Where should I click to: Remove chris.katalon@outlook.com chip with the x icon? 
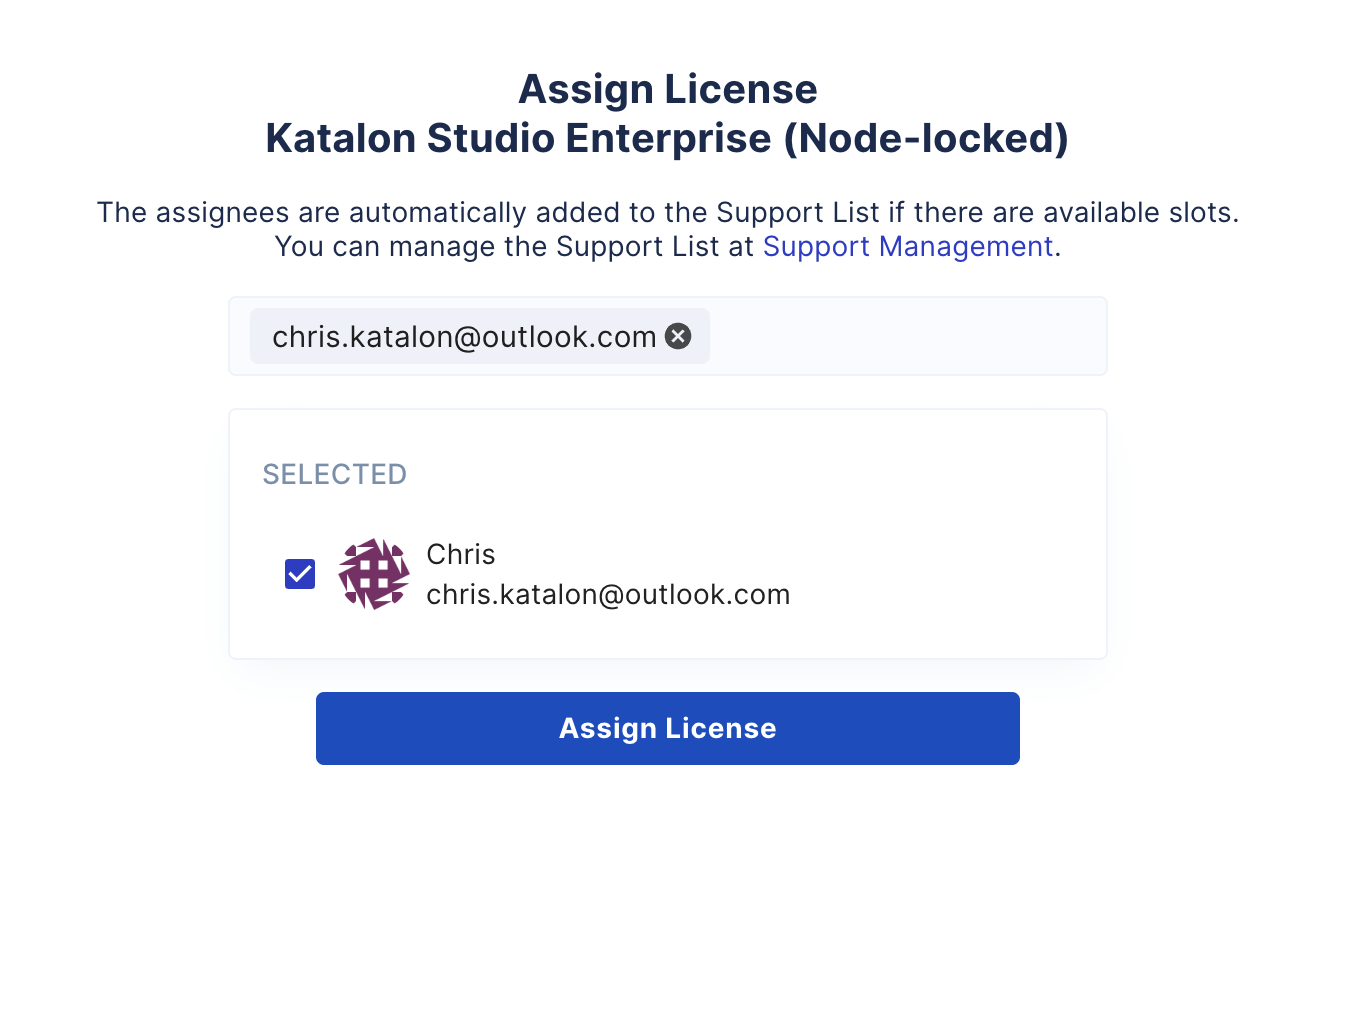pos(678,336)
